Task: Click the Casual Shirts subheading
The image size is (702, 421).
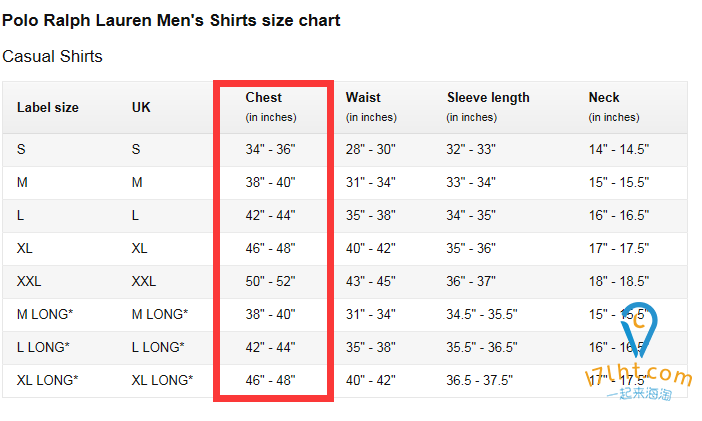Action: coord(52,56)
